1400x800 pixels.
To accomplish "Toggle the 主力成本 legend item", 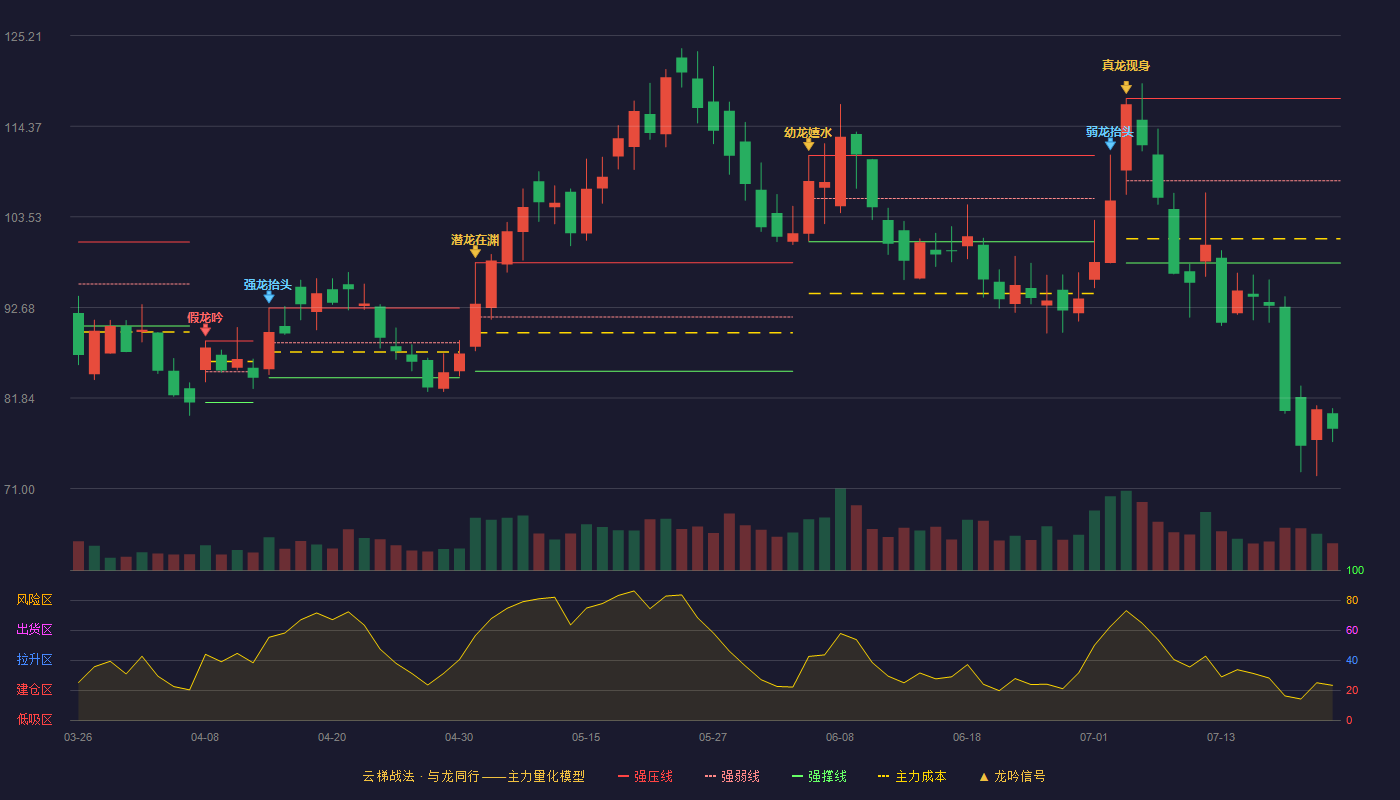I will click(x=912, y=776).
